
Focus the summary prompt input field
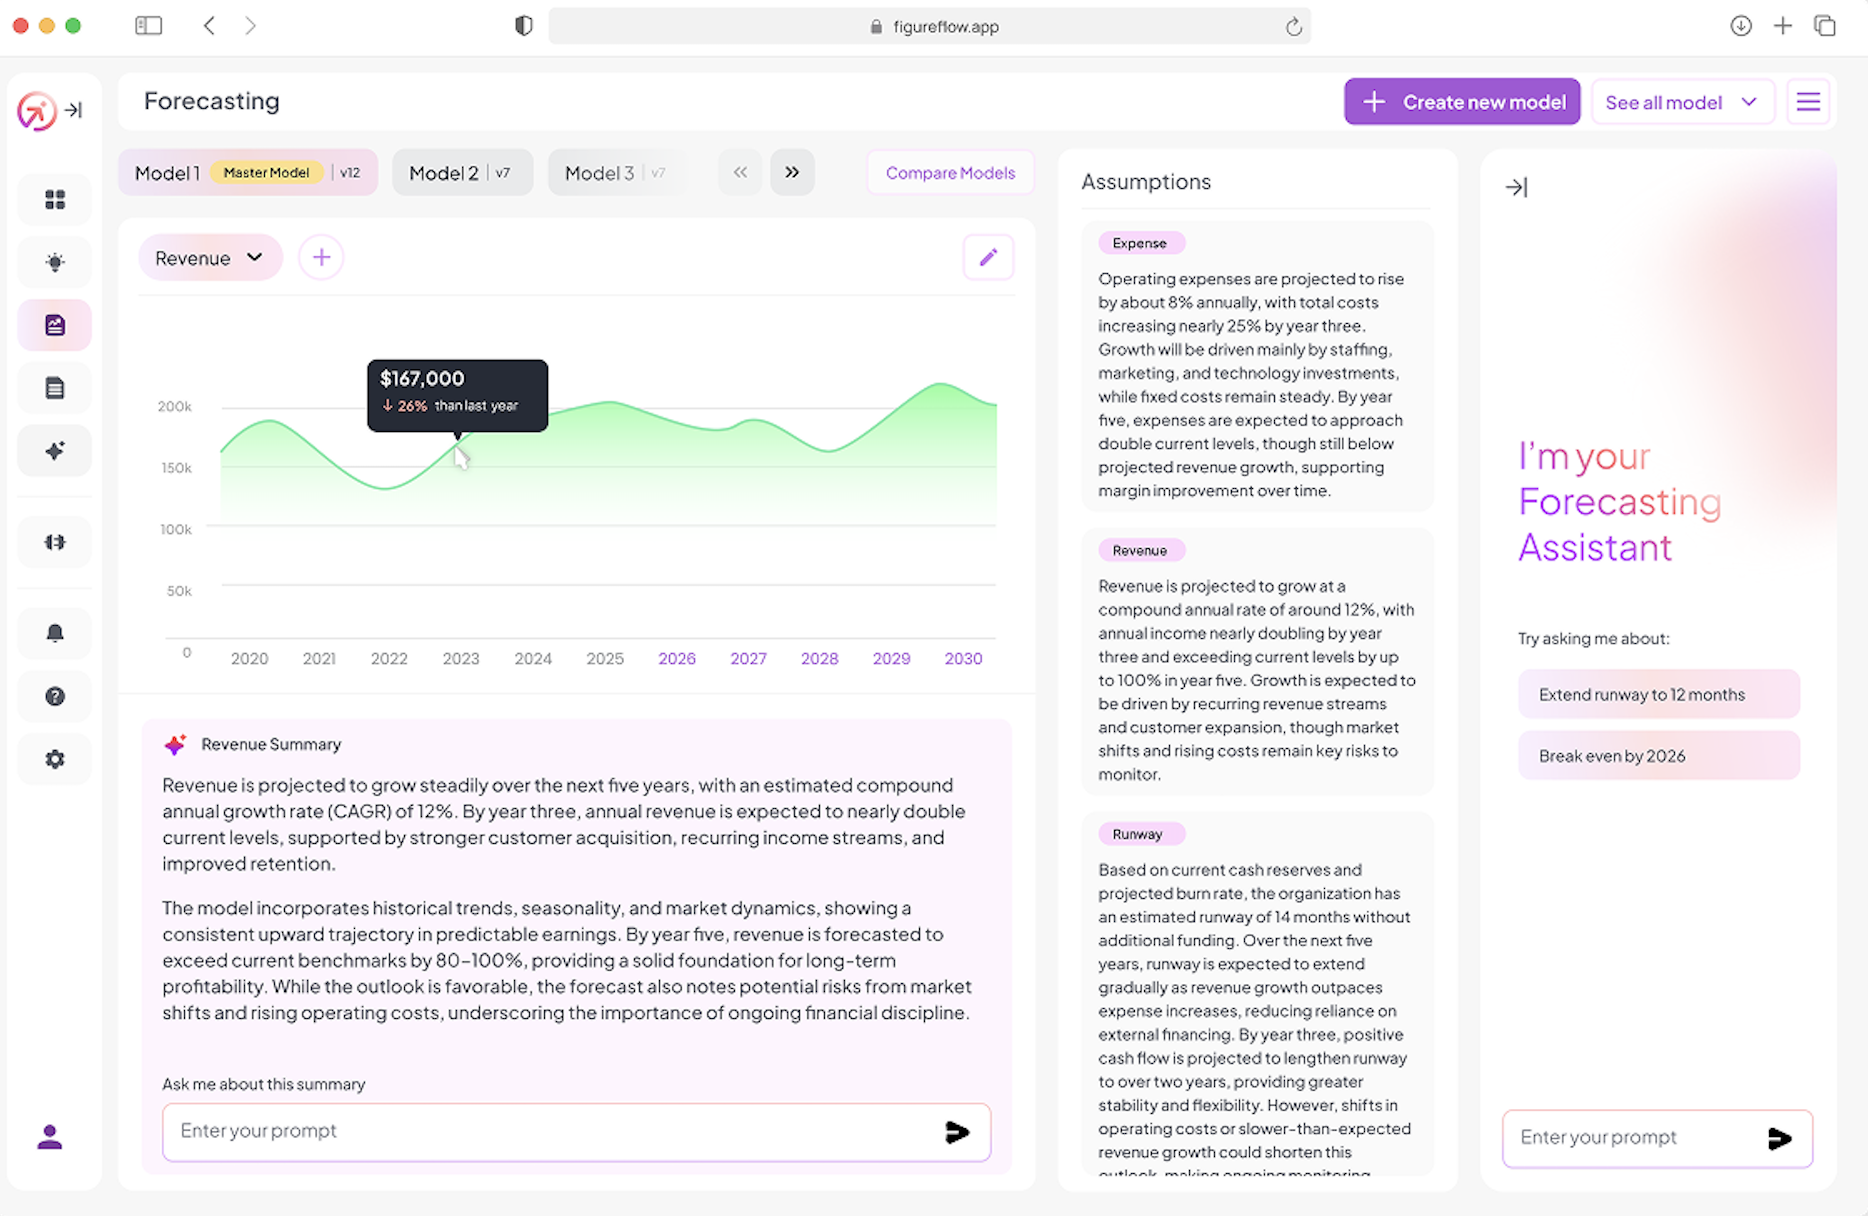[x=576, y=1132]
